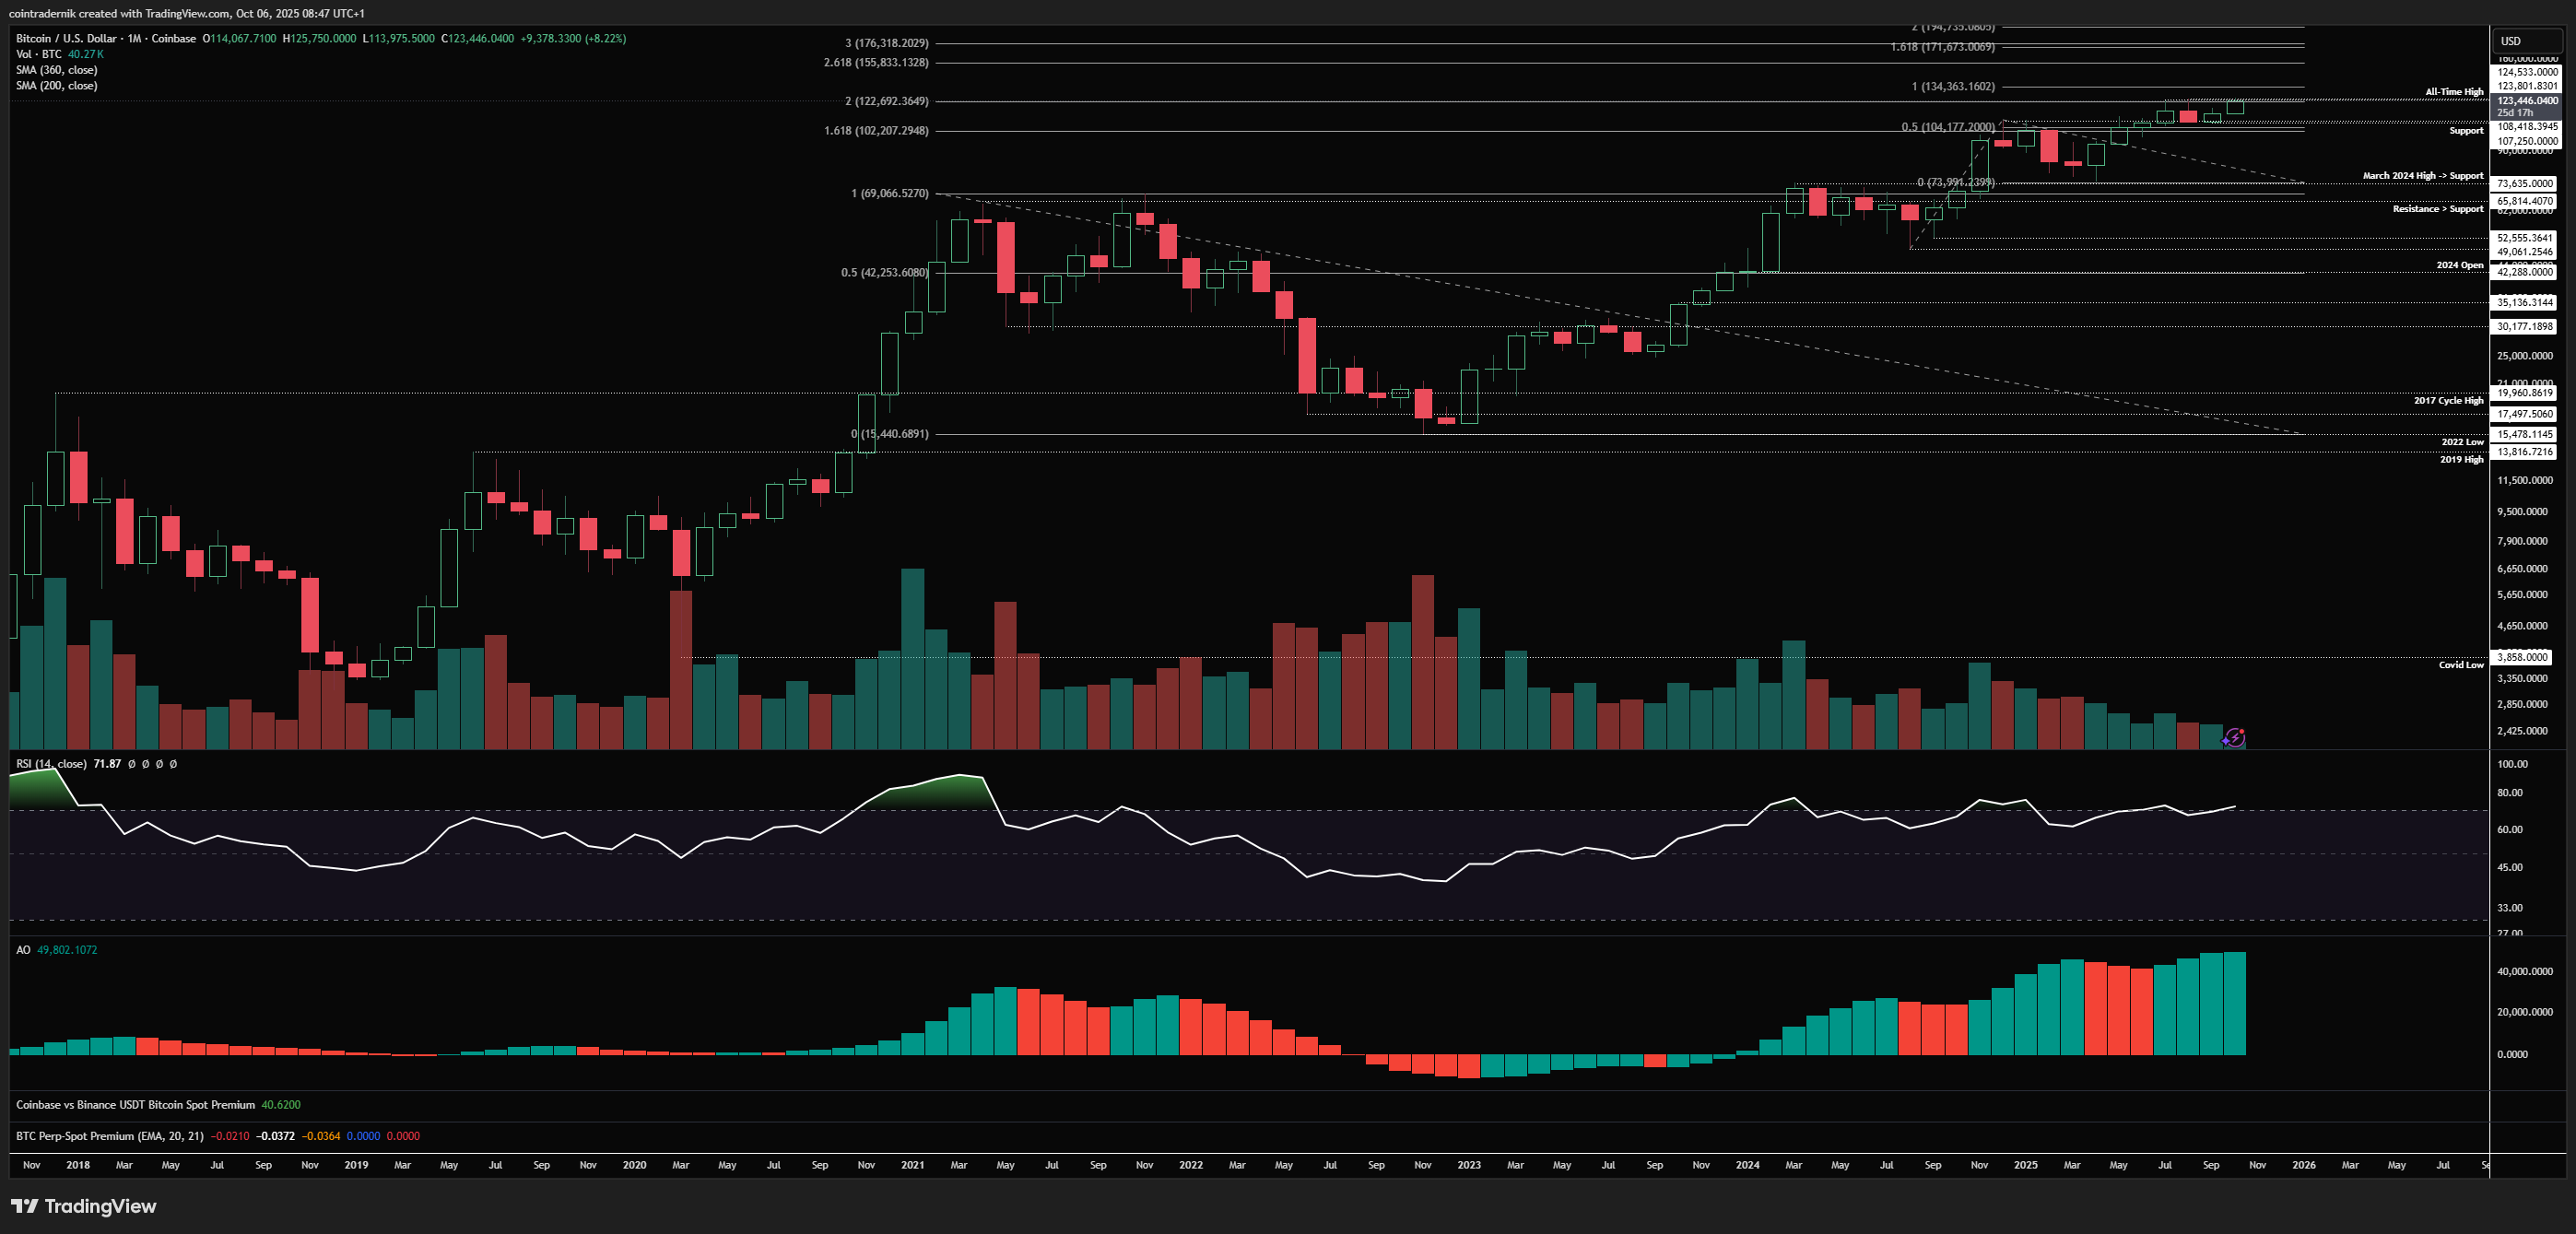Click the 2024 label on time axis
Image resolution: width=2576 pixels, height=1234 pixels.
point(1747,1165)
